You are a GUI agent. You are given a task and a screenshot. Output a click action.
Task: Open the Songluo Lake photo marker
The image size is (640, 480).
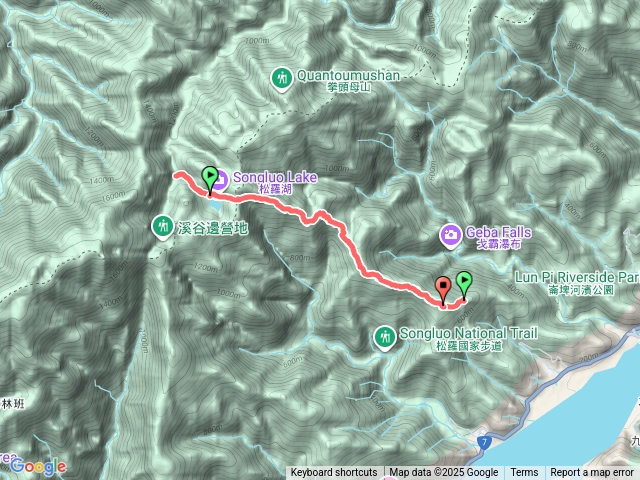[221, 180]
